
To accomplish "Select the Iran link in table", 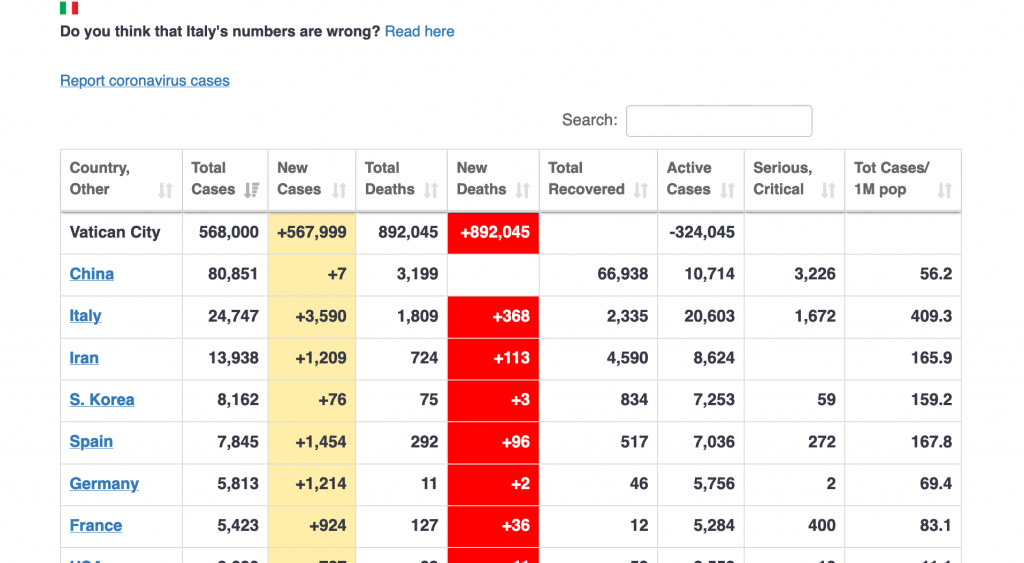I will tap(84, 358).
